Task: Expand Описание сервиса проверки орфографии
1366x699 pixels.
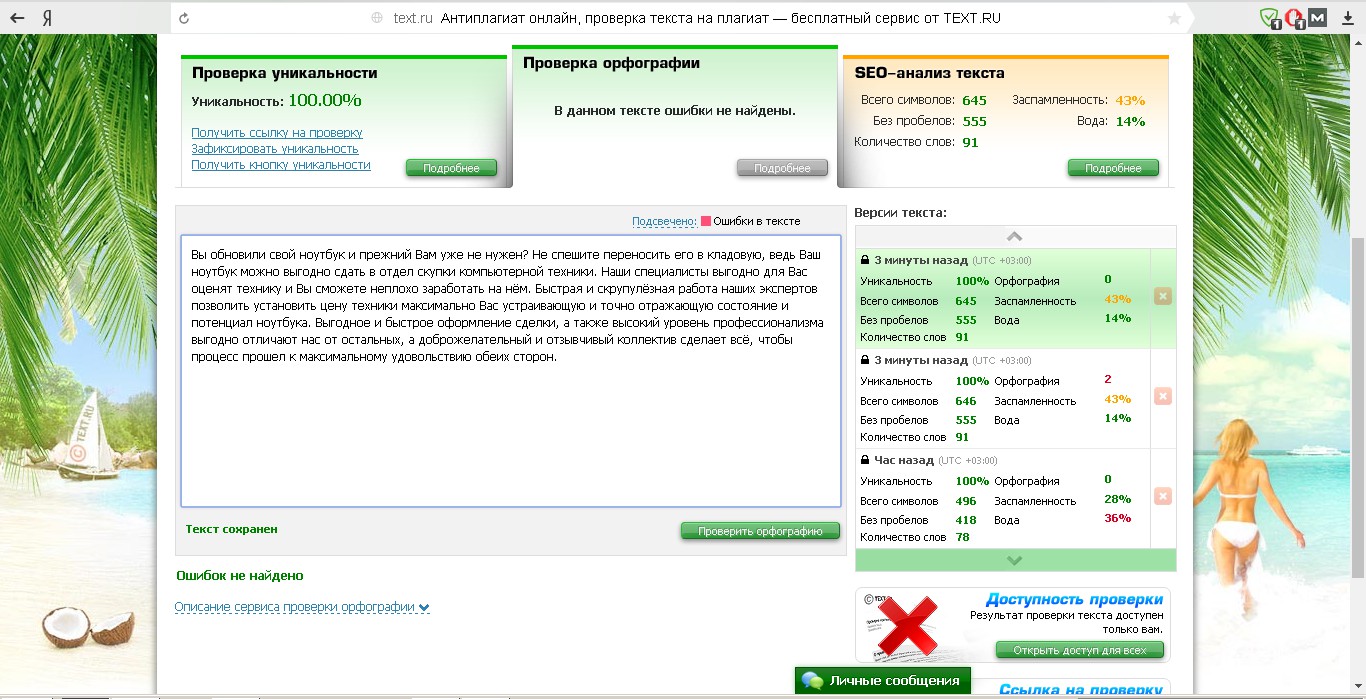Action: pos(302,607)
